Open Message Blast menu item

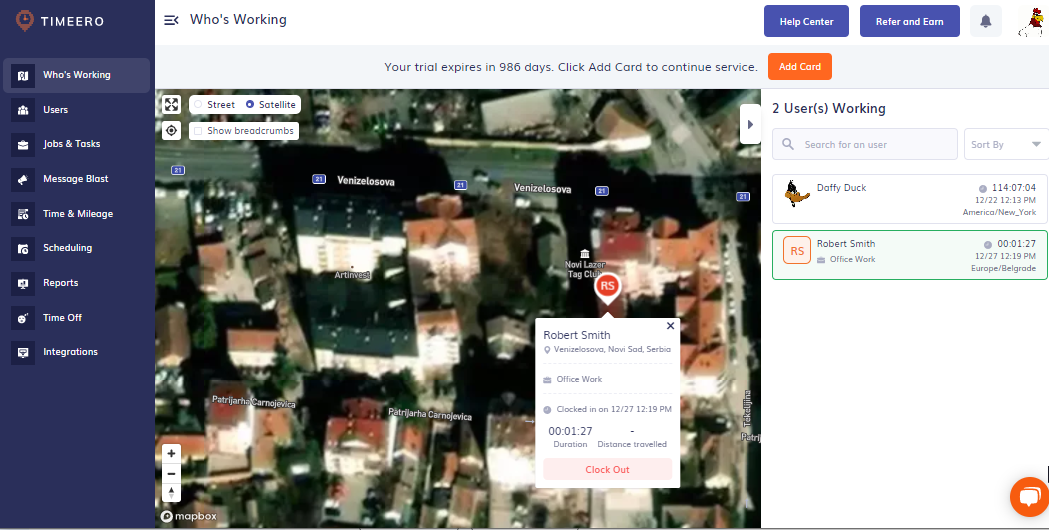click(x=76, y=179)
